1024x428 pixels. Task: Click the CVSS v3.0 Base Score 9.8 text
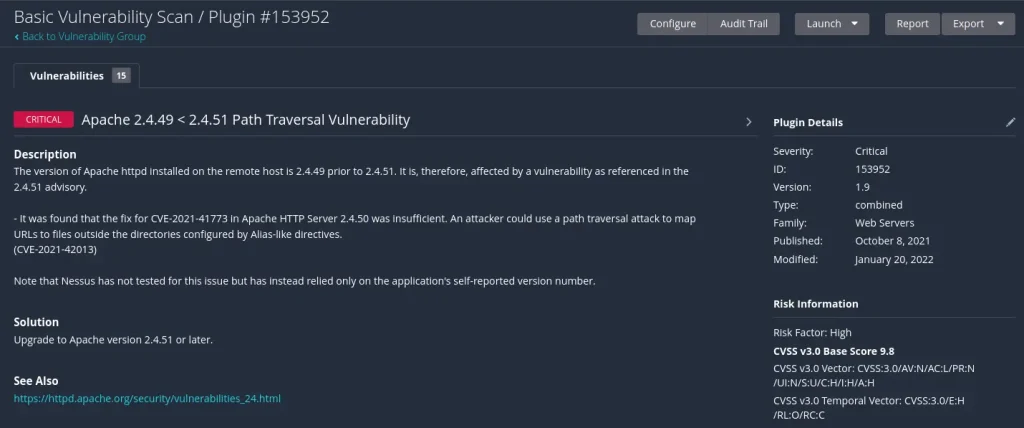[x=833, y=351]
